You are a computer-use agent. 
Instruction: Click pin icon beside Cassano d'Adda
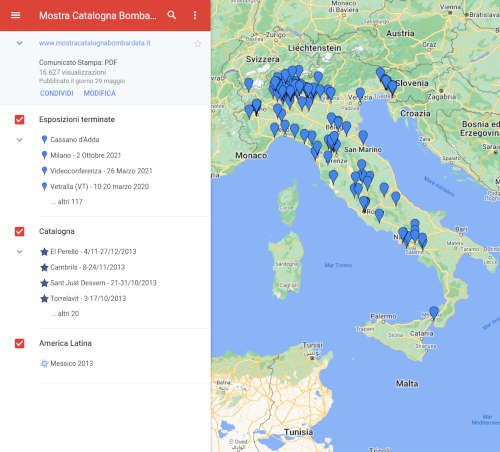(x=44, y=140)
